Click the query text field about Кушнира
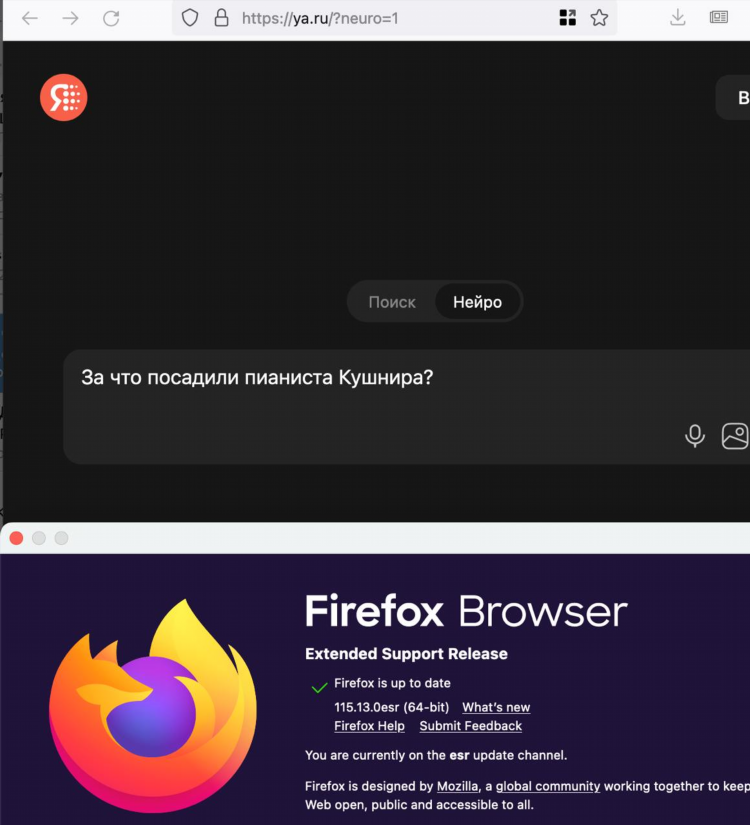 (x=406, y=406)
